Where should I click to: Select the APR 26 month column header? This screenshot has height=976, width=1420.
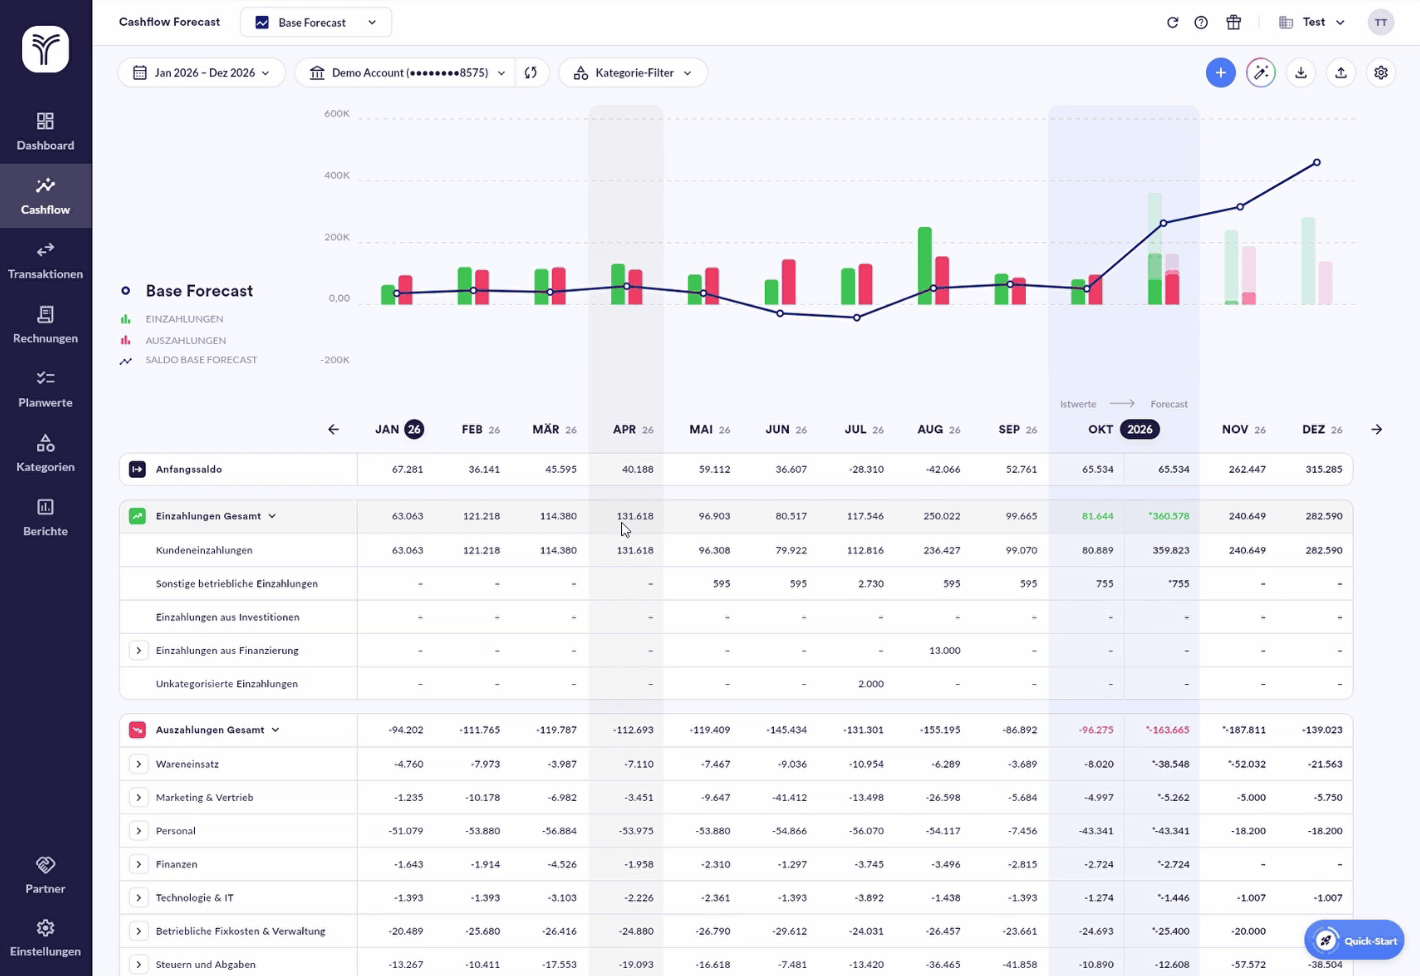click(633, 430)
